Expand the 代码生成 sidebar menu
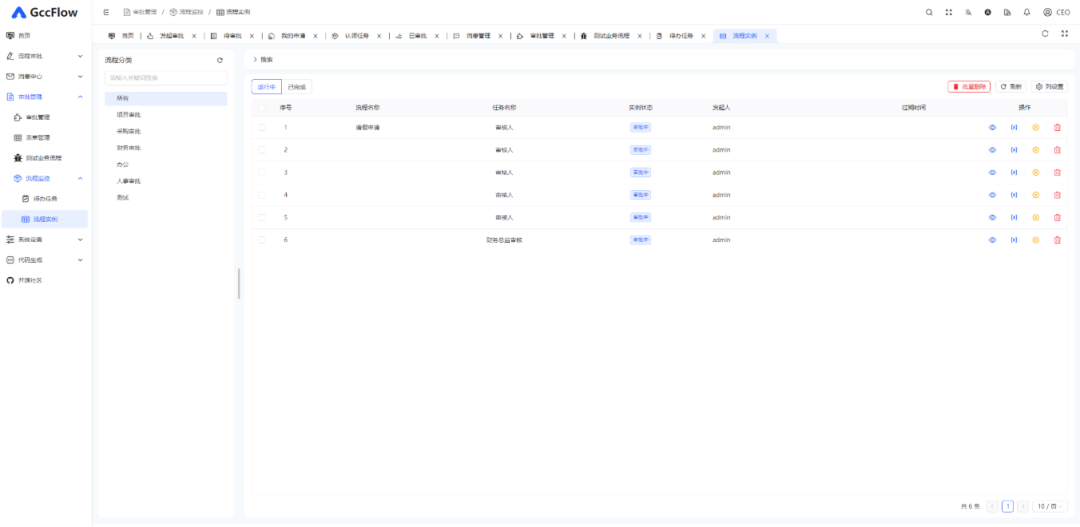 [x=45, y=260]
